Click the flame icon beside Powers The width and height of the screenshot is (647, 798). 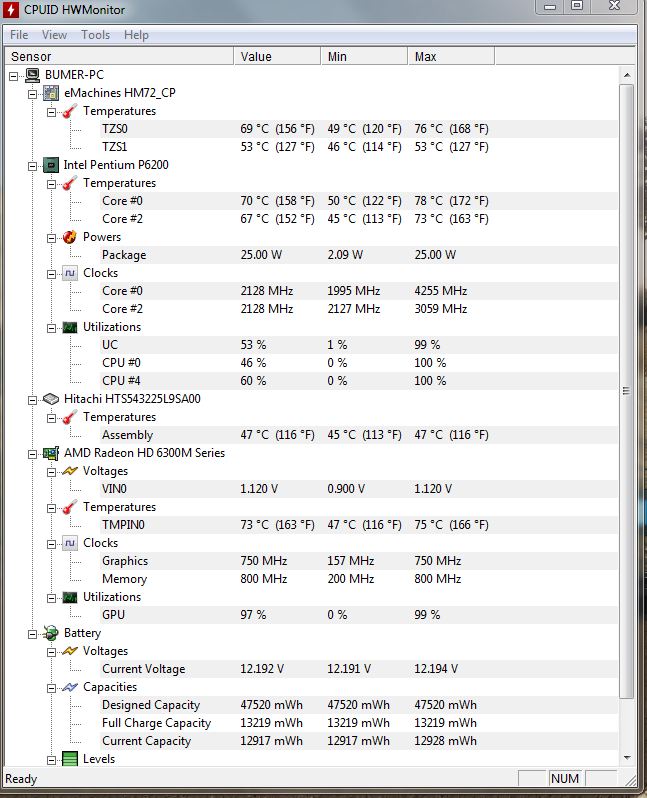click(69, 237)
